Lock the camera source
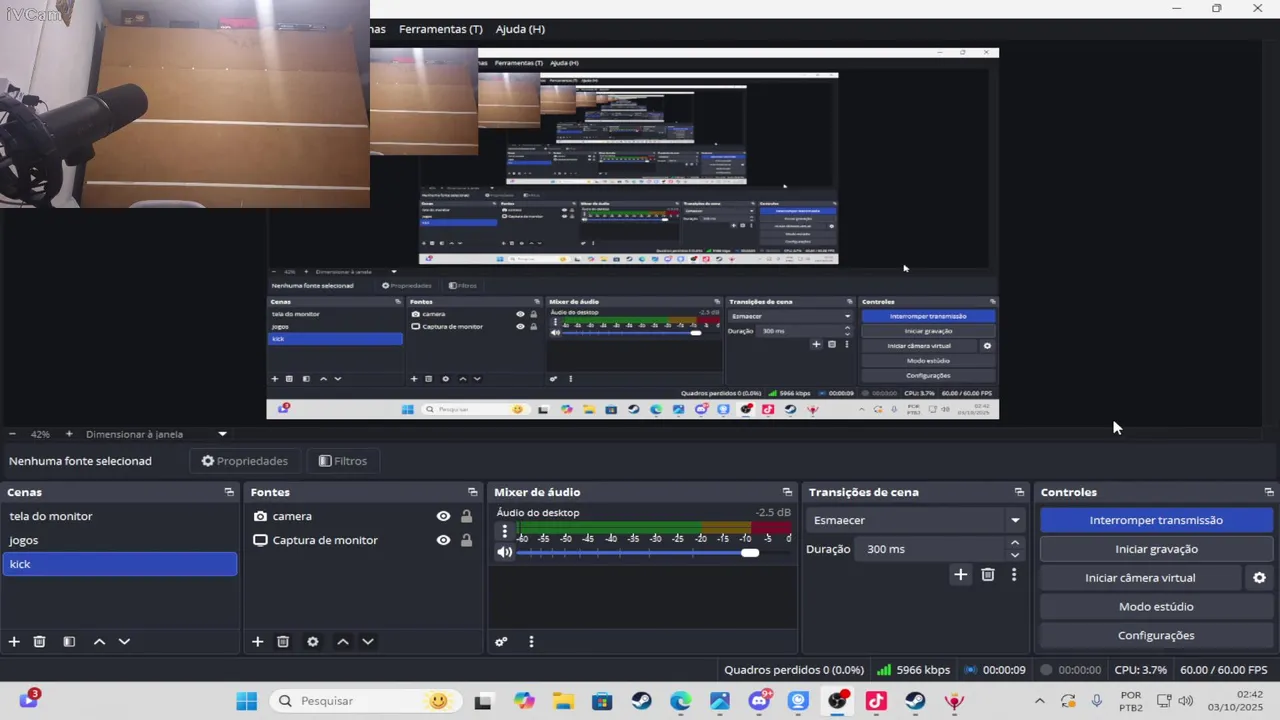 pyautogui.click(x=466, y=516)
